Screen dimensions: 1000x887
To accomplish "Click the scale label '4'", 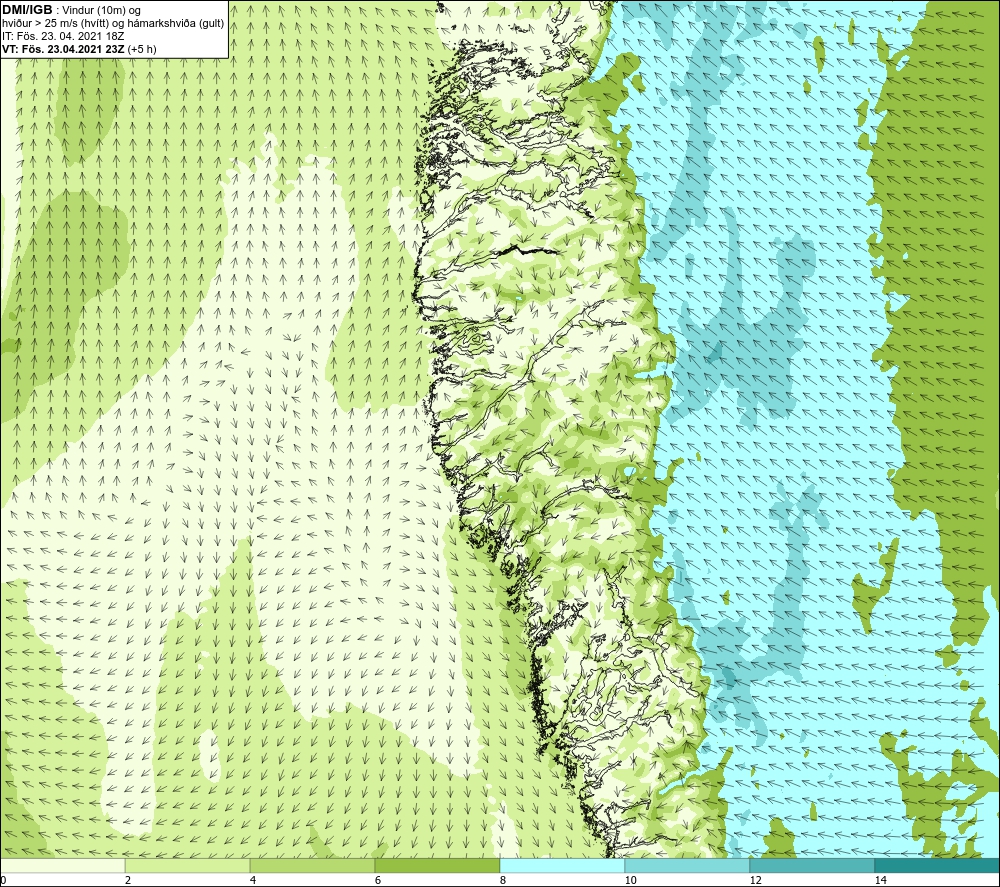I will pyautogui.click(x=253, y=880).
